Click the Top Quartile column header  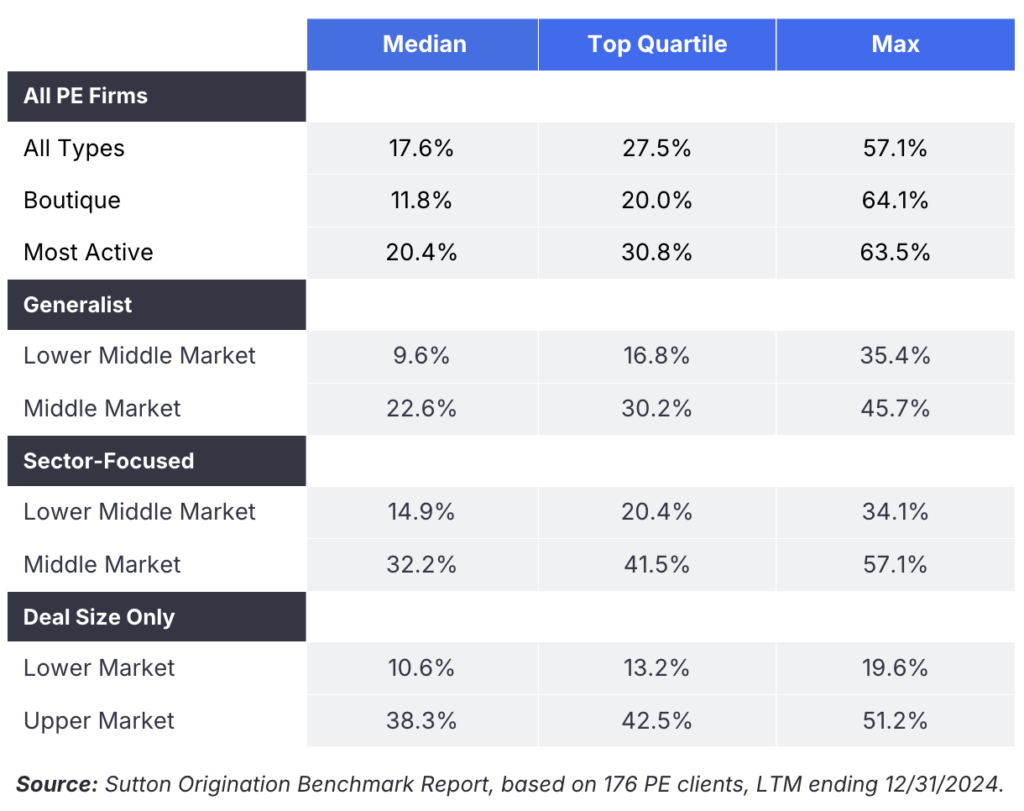click(x=657, y=45)
